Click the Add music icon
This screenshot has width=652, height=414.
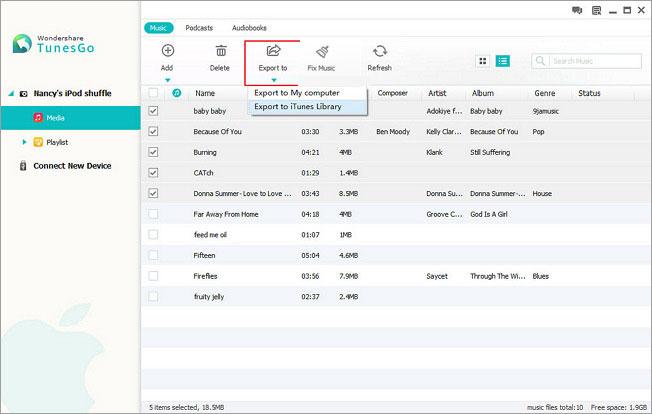[167, 51]
